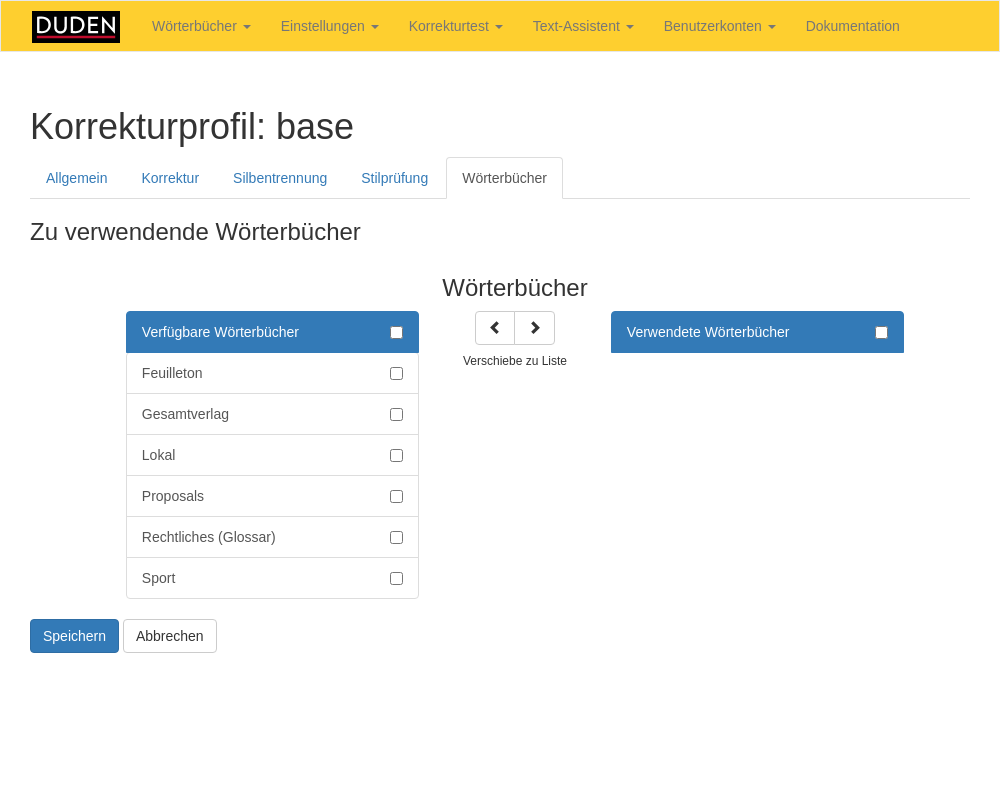Check the Rechtliches (Glossar) checkbox

pyautogui.click(x=396, y=537)
